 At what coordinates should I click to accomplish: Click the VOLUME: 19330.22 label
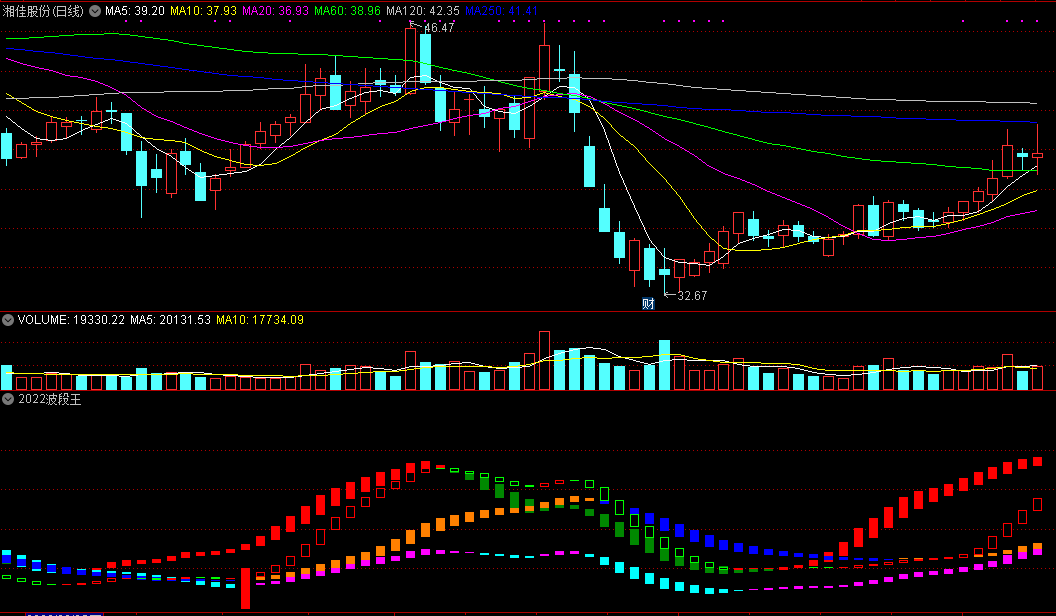(71, 320)
